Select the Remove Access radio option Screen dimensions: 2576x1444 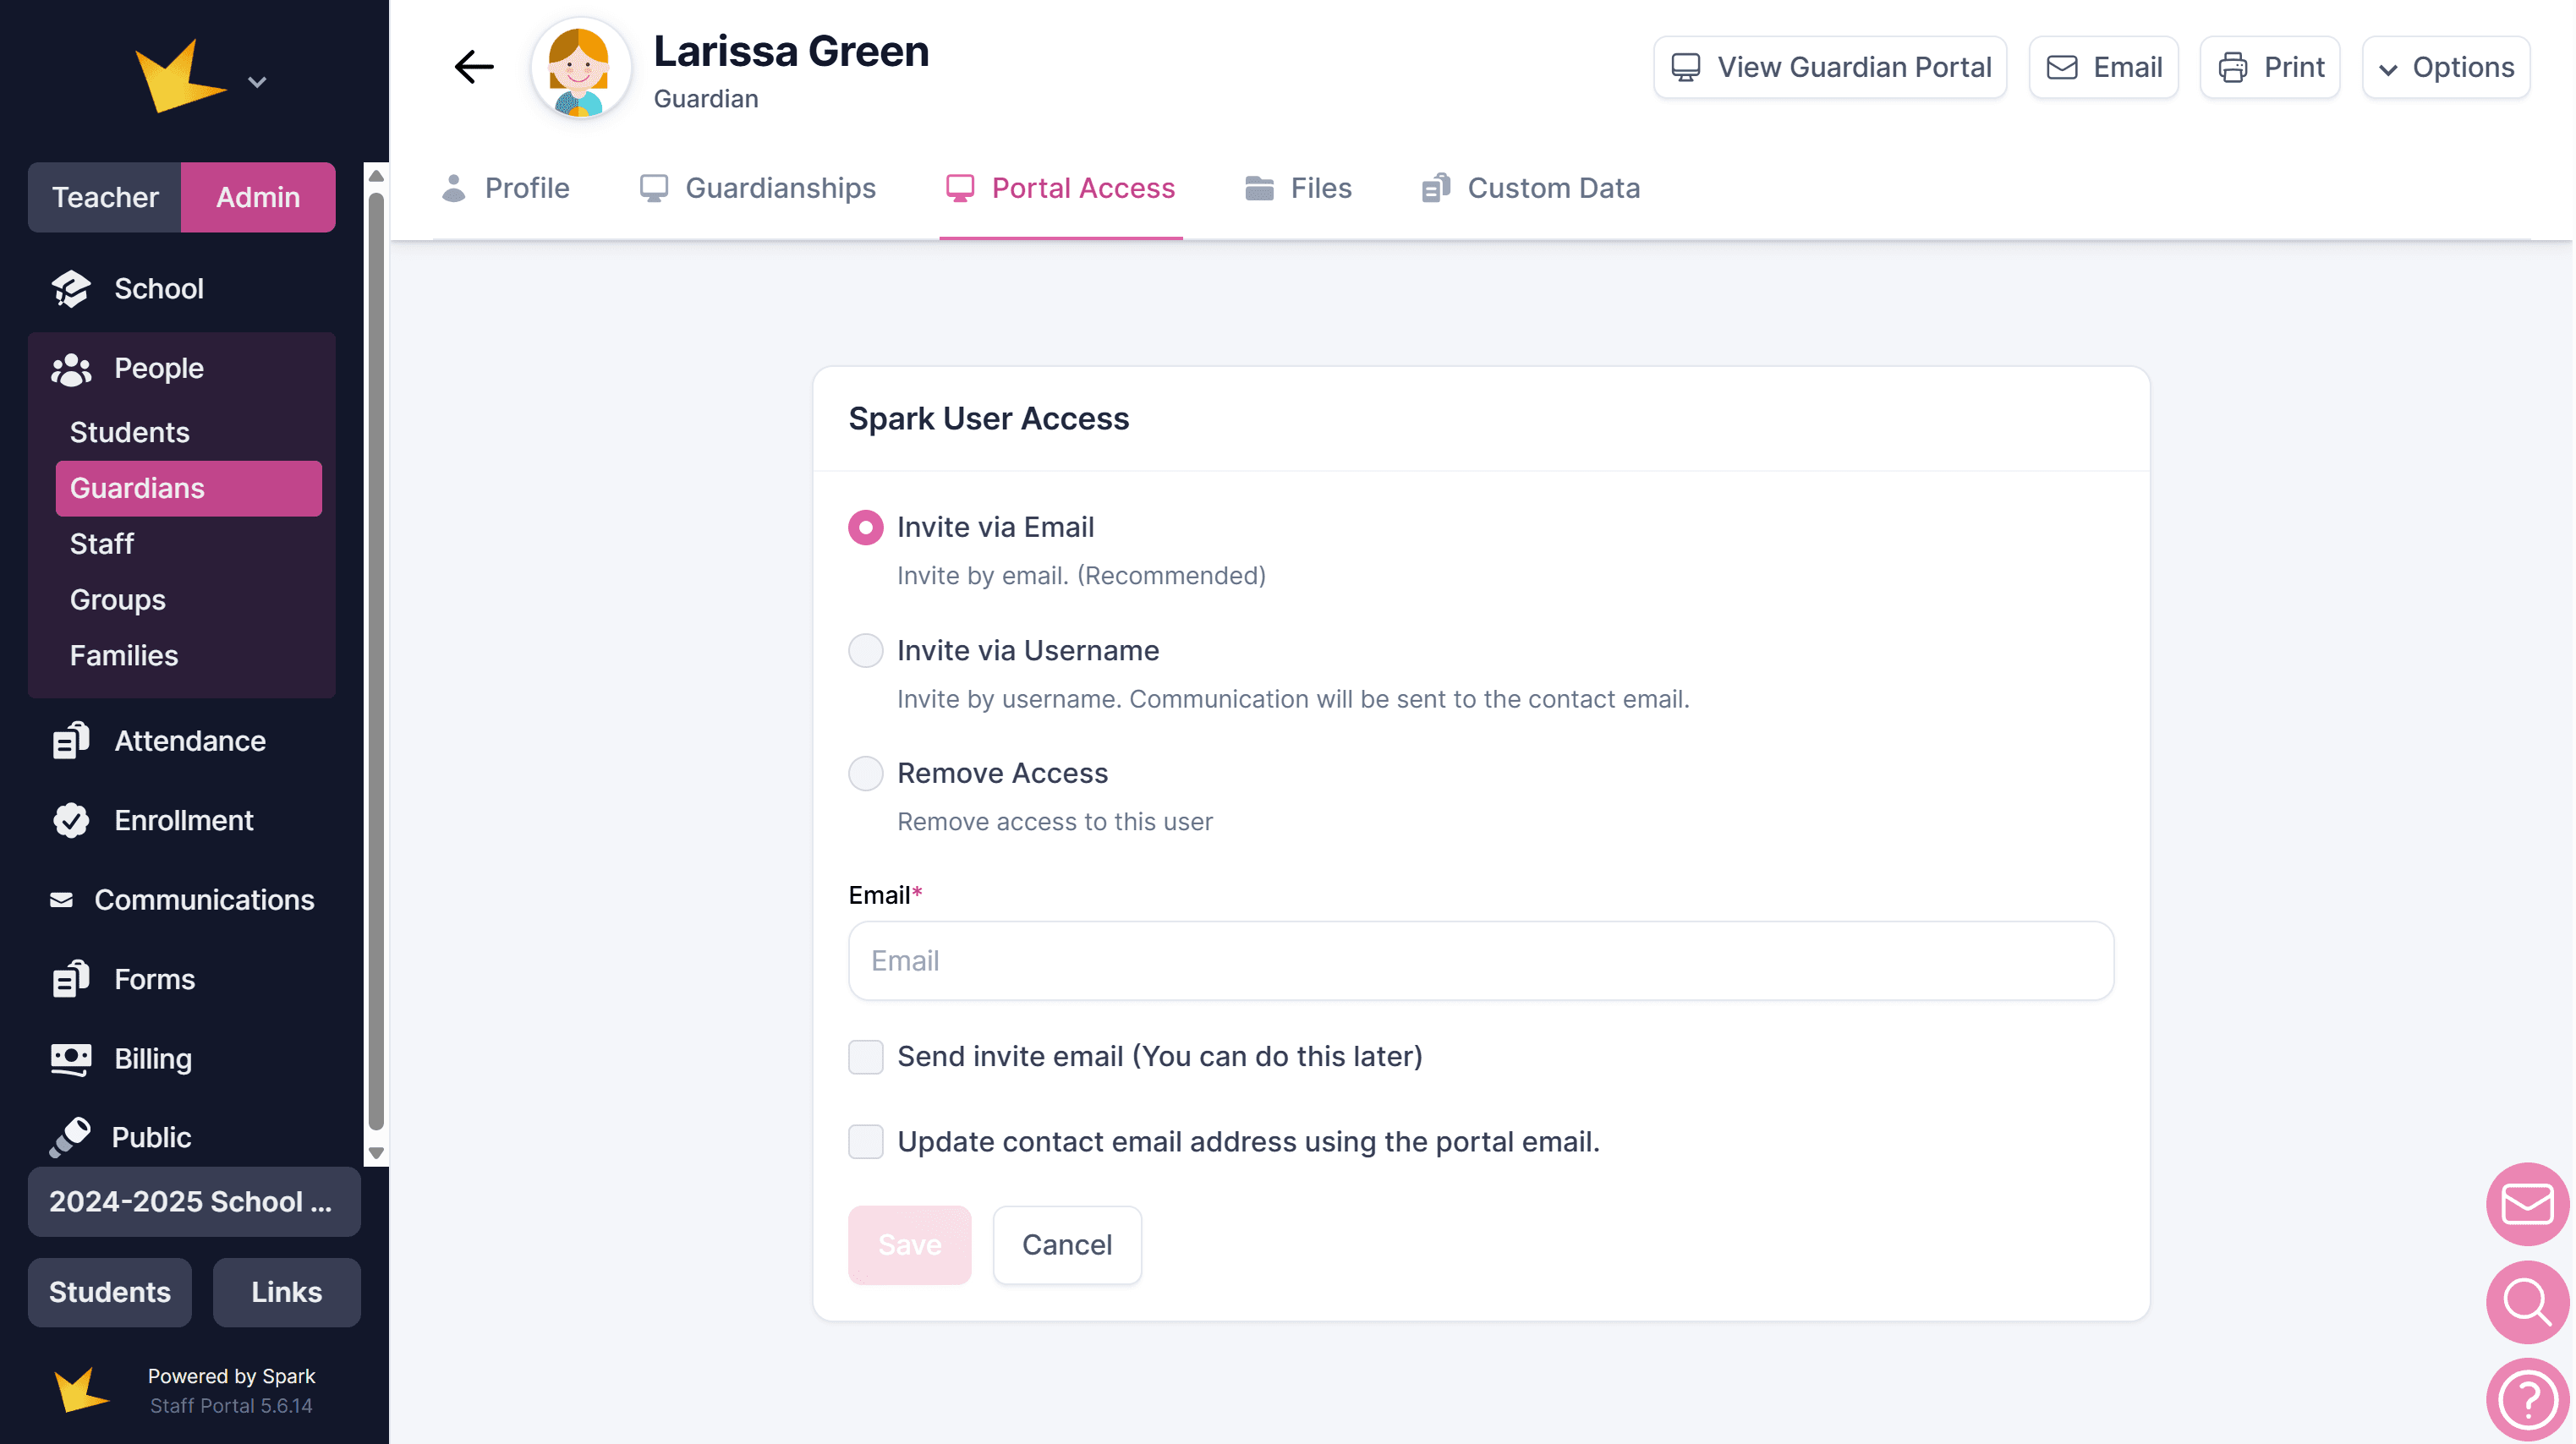[x=865, y=773]
